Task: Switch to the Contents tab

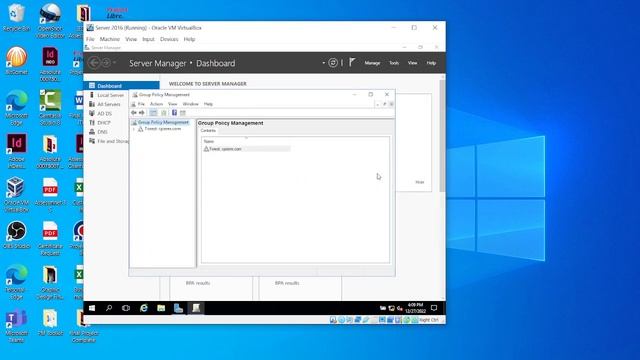Action: coord(208,131)
